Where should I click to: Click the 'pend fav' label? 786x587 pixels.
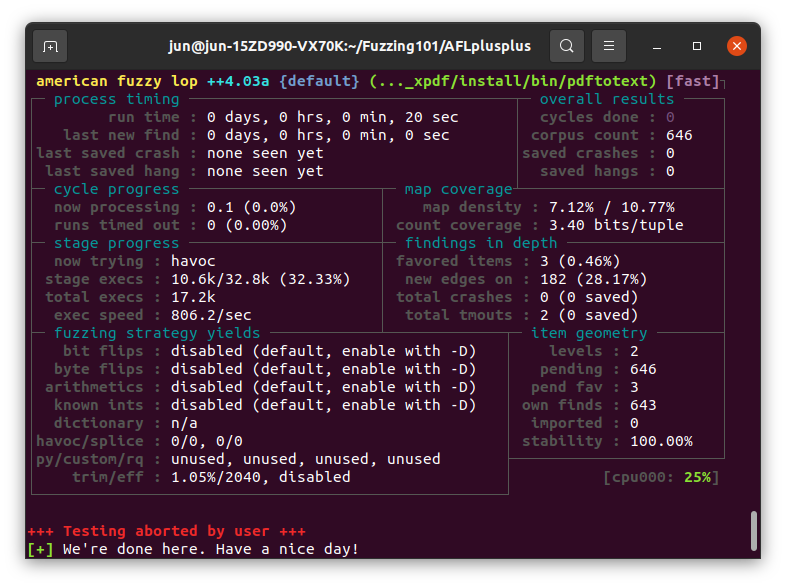coord(566,388)
